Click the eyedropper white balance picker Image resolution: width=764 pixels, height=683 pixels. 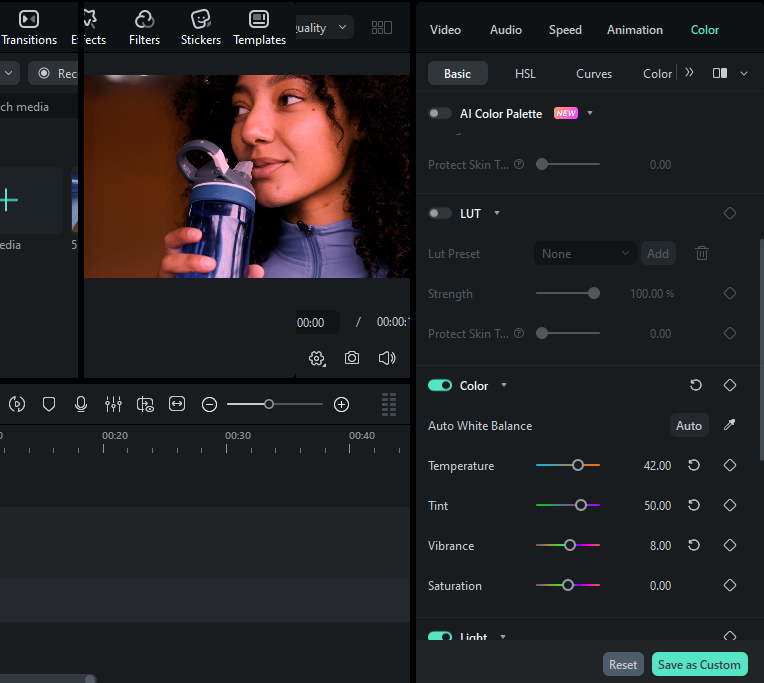tap(729, 425)
